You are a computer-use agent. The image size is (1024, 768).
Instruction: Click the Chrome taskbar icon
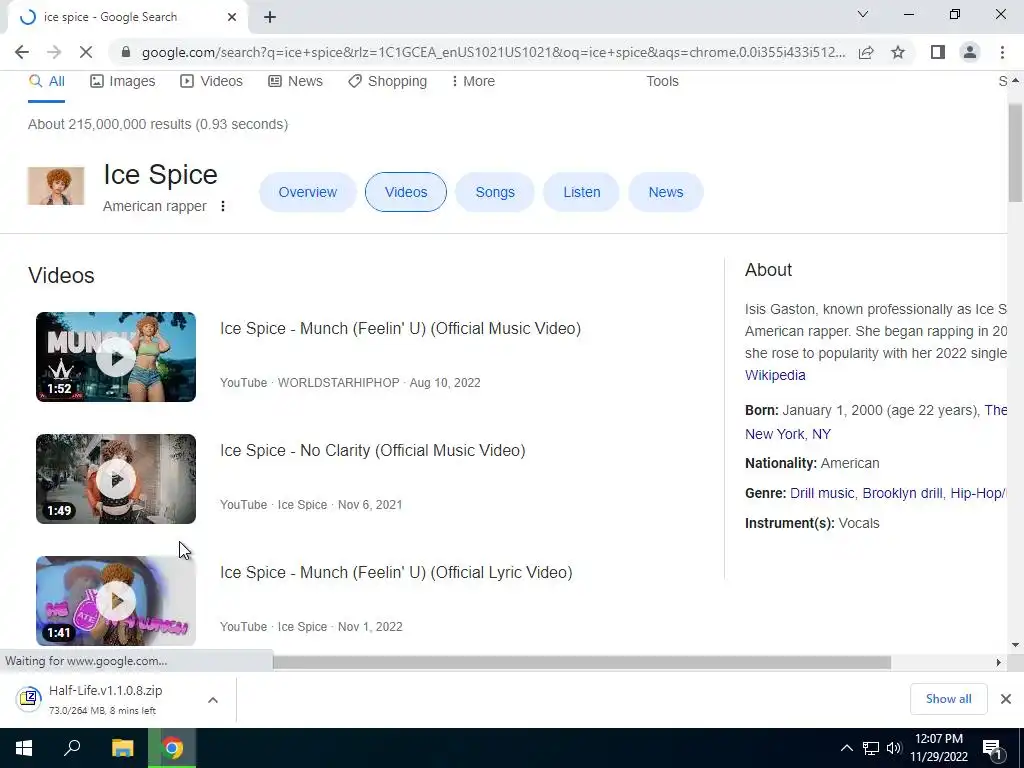coord(172,748)
